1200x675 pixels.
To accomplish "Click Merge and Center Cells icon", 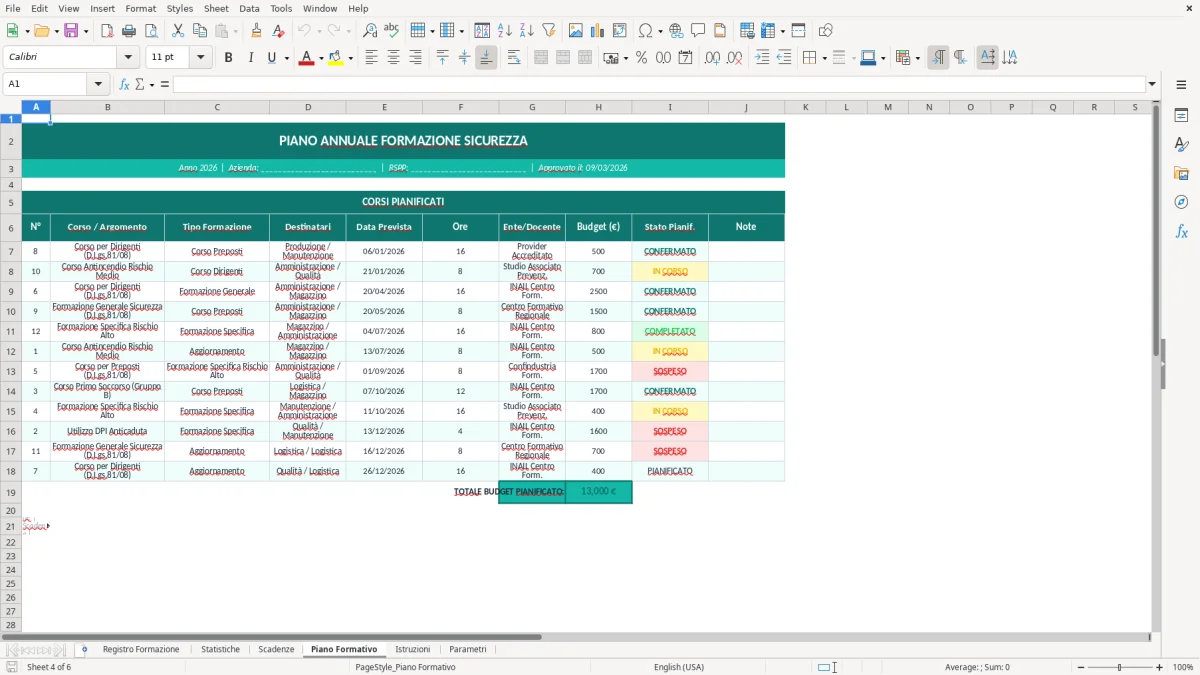I will (x=541, y=58).
